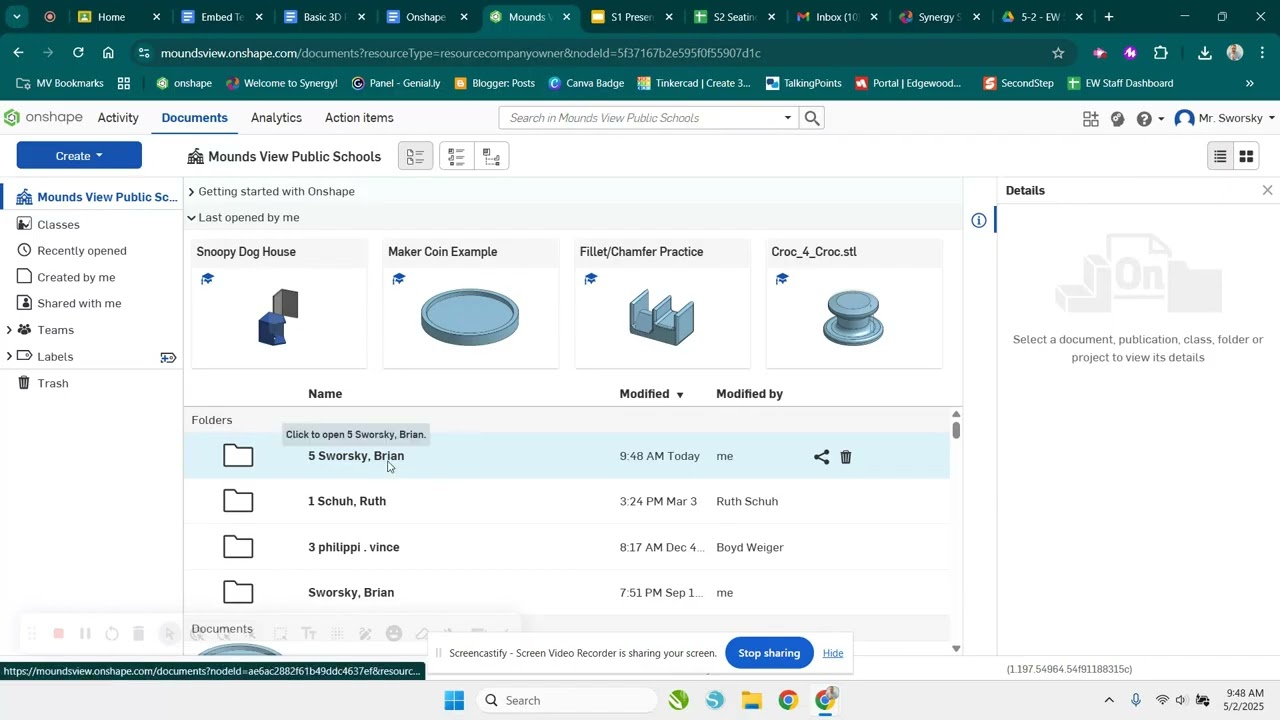Sort by the Name column header

pyautogui.click(x=325, y=394)
